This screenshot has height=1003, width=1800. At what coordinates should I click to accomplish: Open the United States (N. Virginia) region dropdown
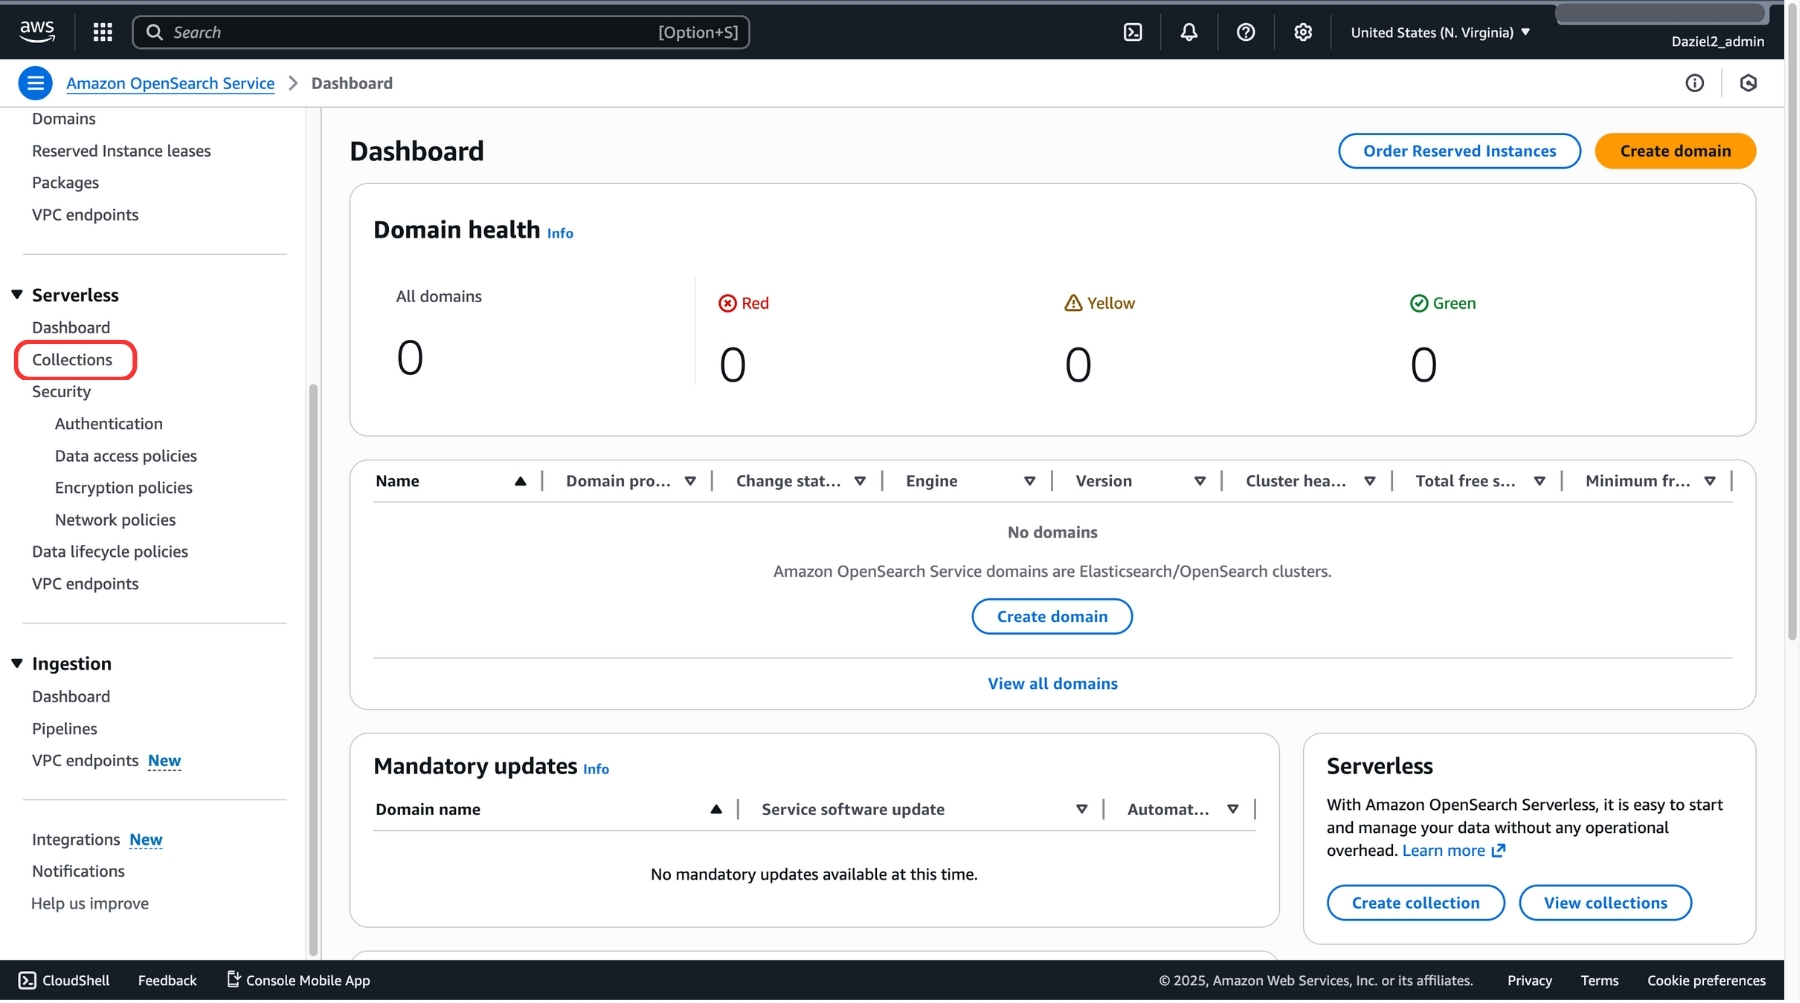coord(1439,32)
